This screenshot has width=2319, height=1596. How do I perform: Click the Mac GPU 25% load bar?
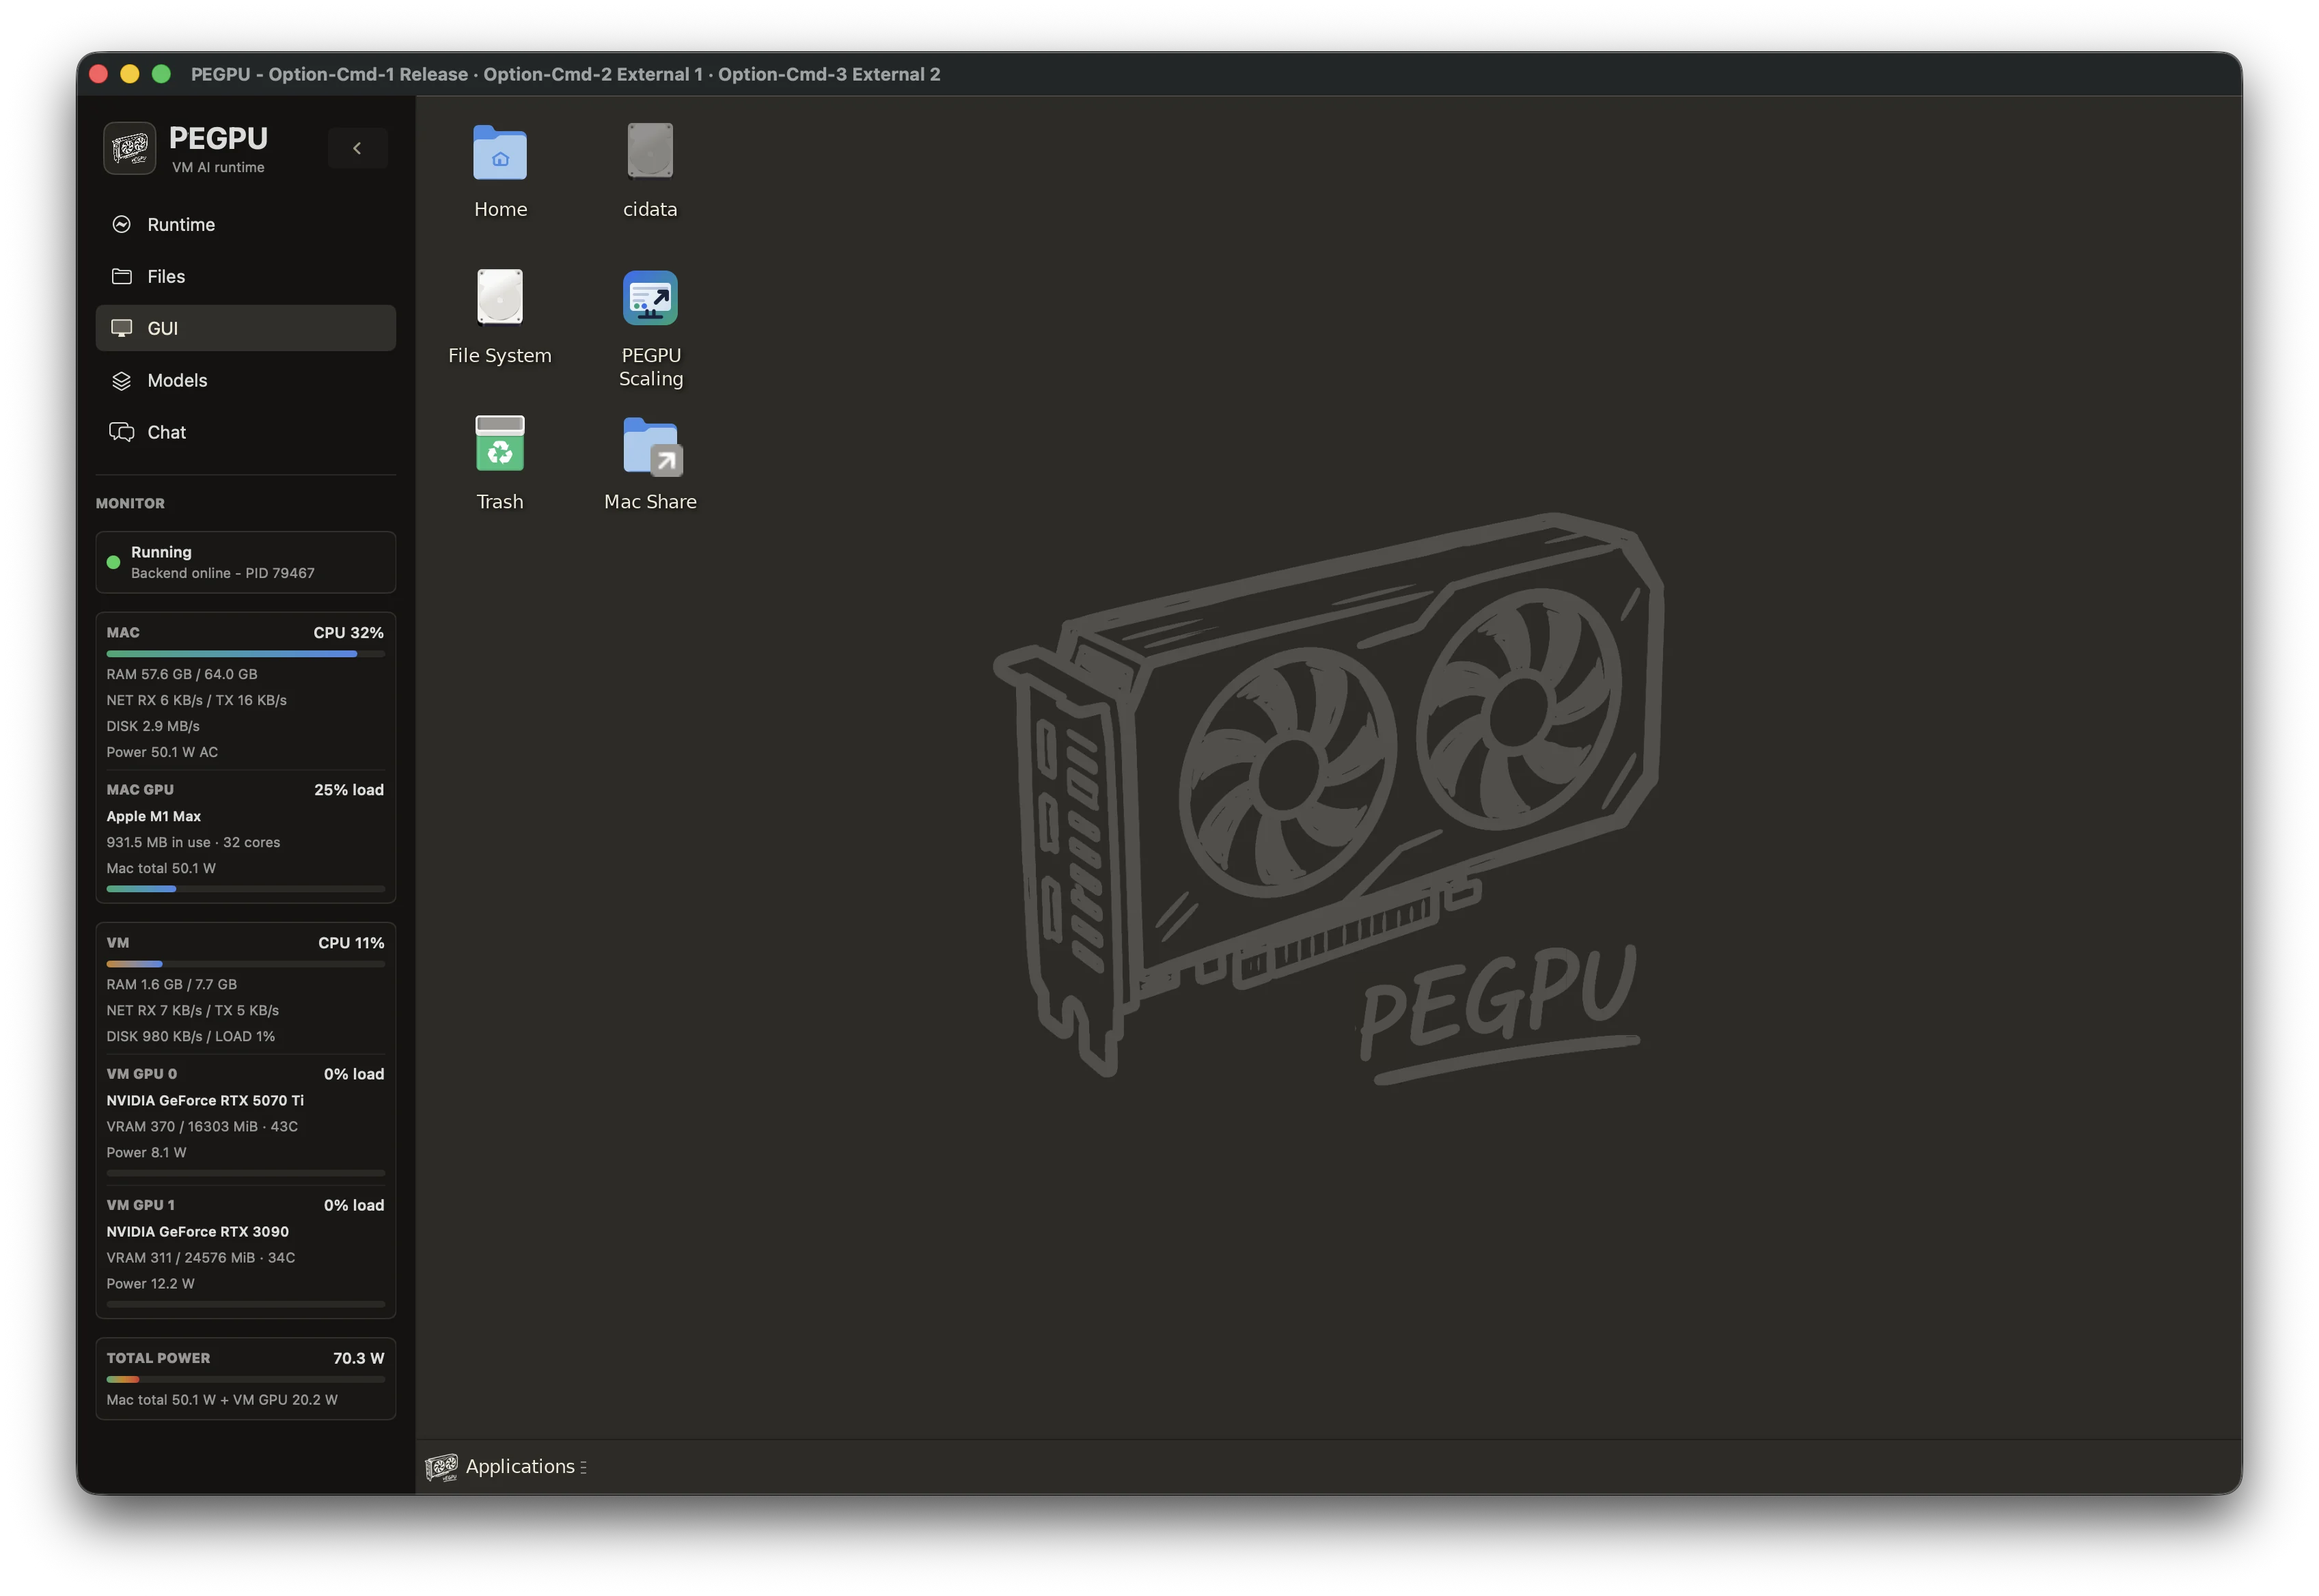click(246, 889)
